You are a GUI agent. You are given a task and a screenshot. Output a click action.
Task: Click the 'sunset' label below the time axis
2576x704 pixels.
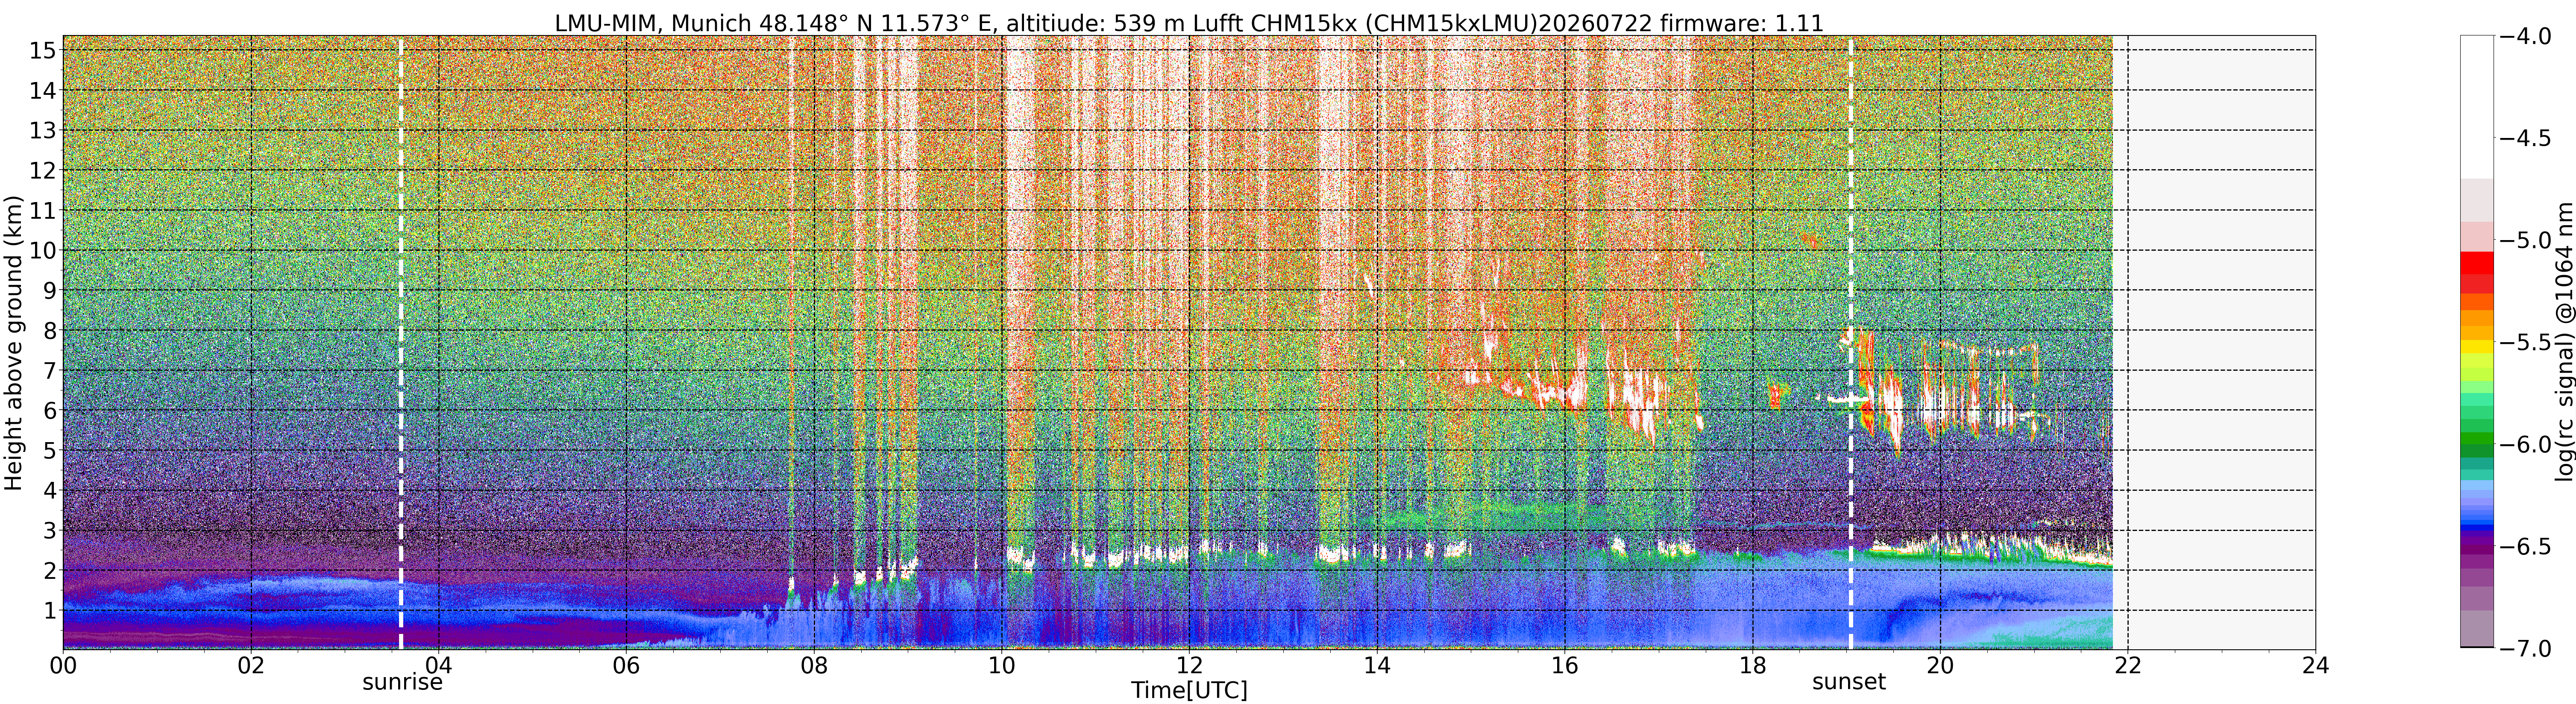click(x=1849, y=682)
